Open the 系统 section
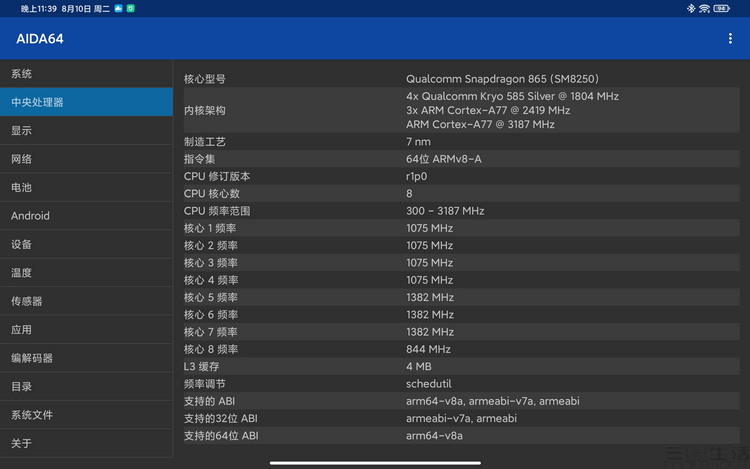This screenshot has width=750, height=469. 86,74
